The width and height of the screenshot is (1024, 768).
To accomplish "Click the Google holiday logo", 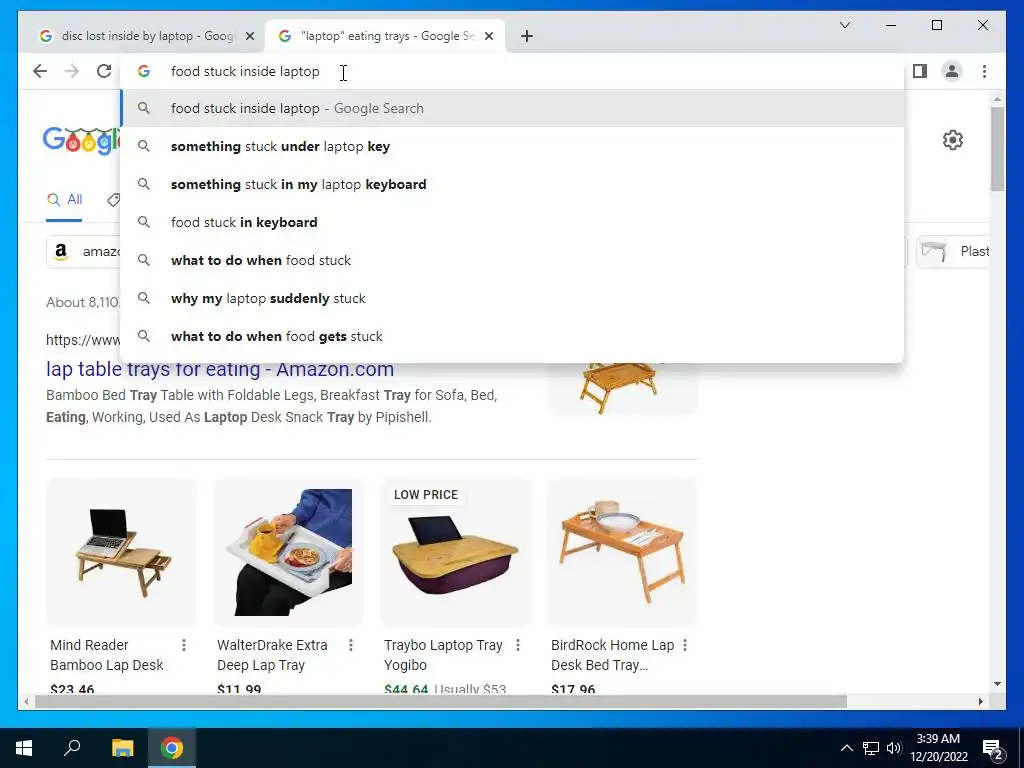I will pyautogui.click(x=82, y=141).
